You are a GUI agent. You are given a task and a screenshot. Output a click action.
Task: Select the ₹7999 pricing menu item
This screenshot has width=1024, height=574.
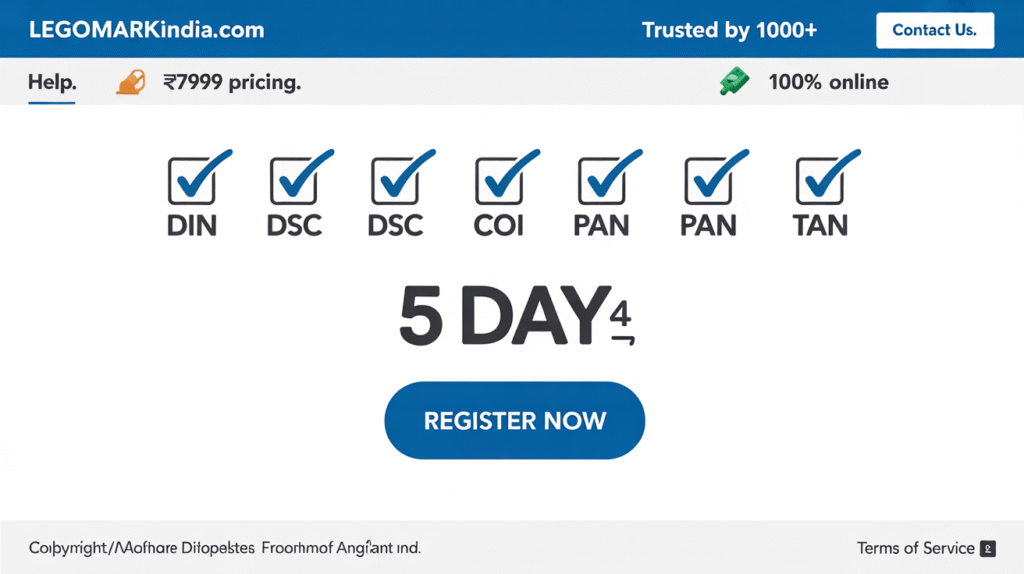click(232, 82)
